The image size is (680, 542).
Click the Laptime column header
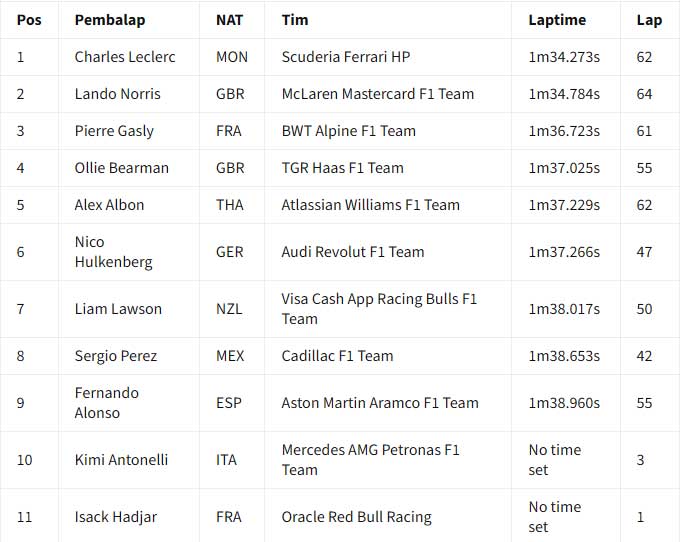(557, 19)
